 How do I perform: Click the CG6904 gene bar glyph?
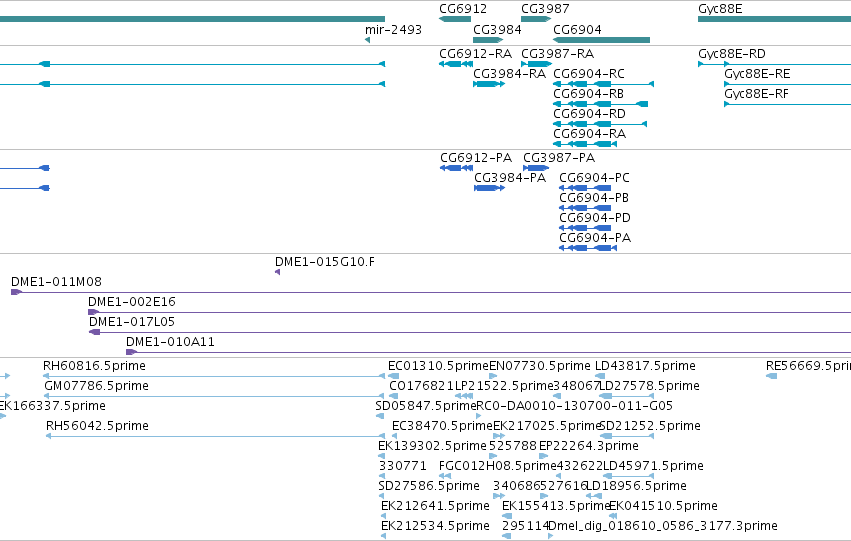[x=601, y=40]
